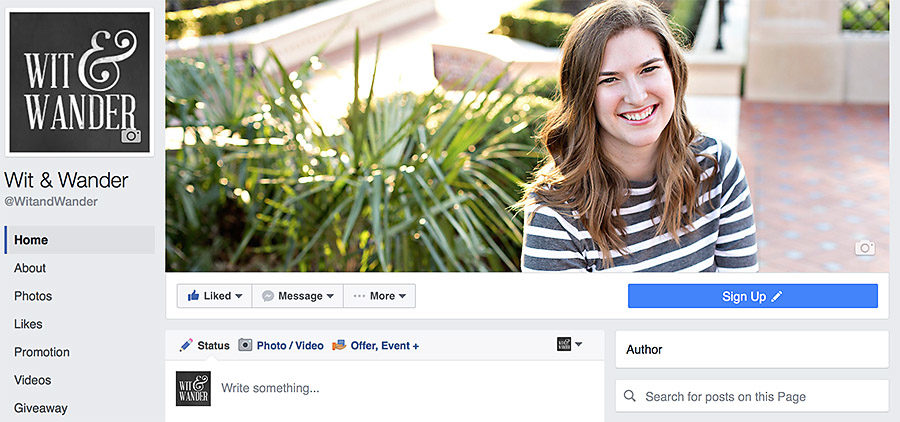Click the thumbs-up Liked icon

pos(193,296)
